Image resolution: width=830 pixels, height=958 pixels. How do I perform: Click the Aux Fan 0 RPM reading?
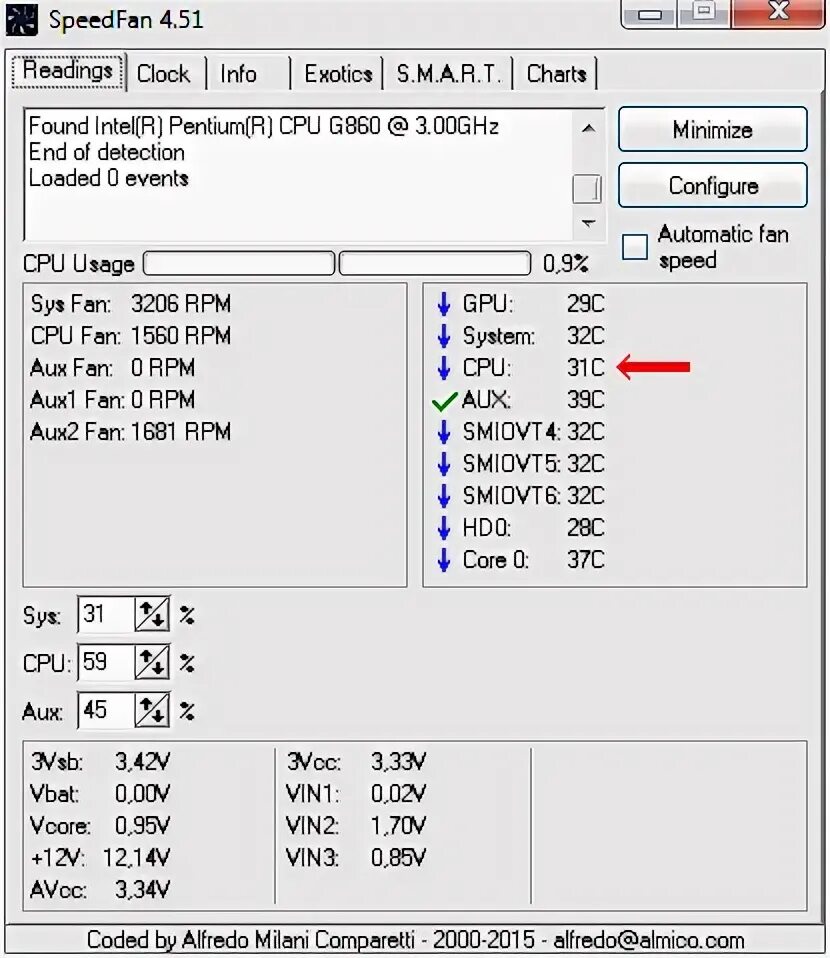(x=112, y=368)
